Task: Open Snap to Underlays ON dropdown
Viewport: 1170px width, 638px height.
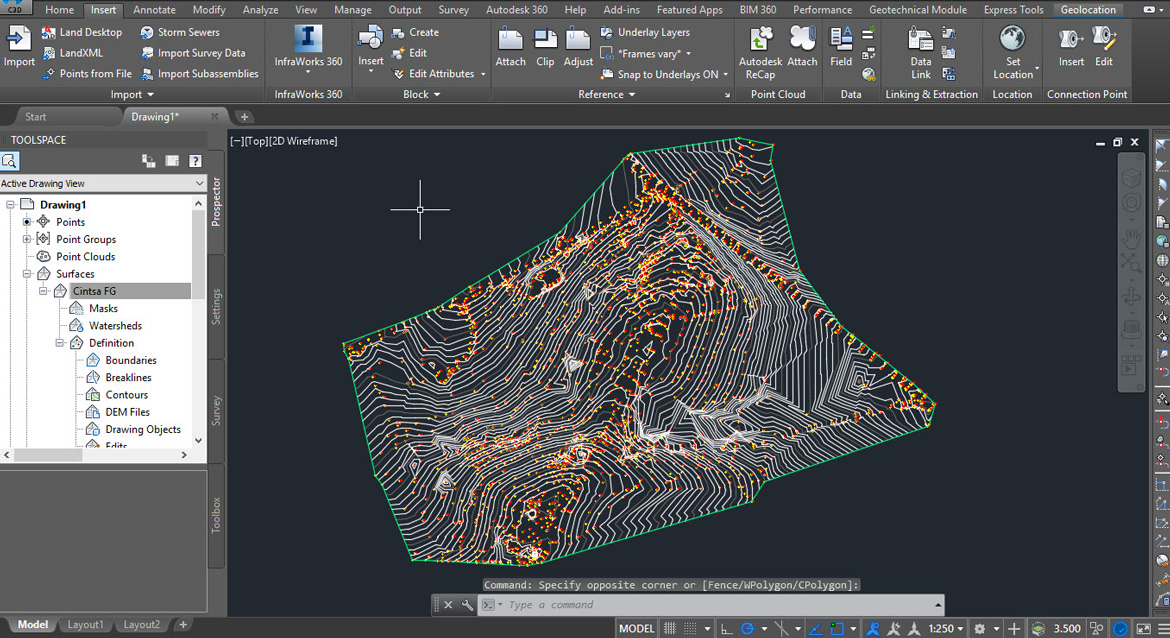Action: click(x=725, y=74)
